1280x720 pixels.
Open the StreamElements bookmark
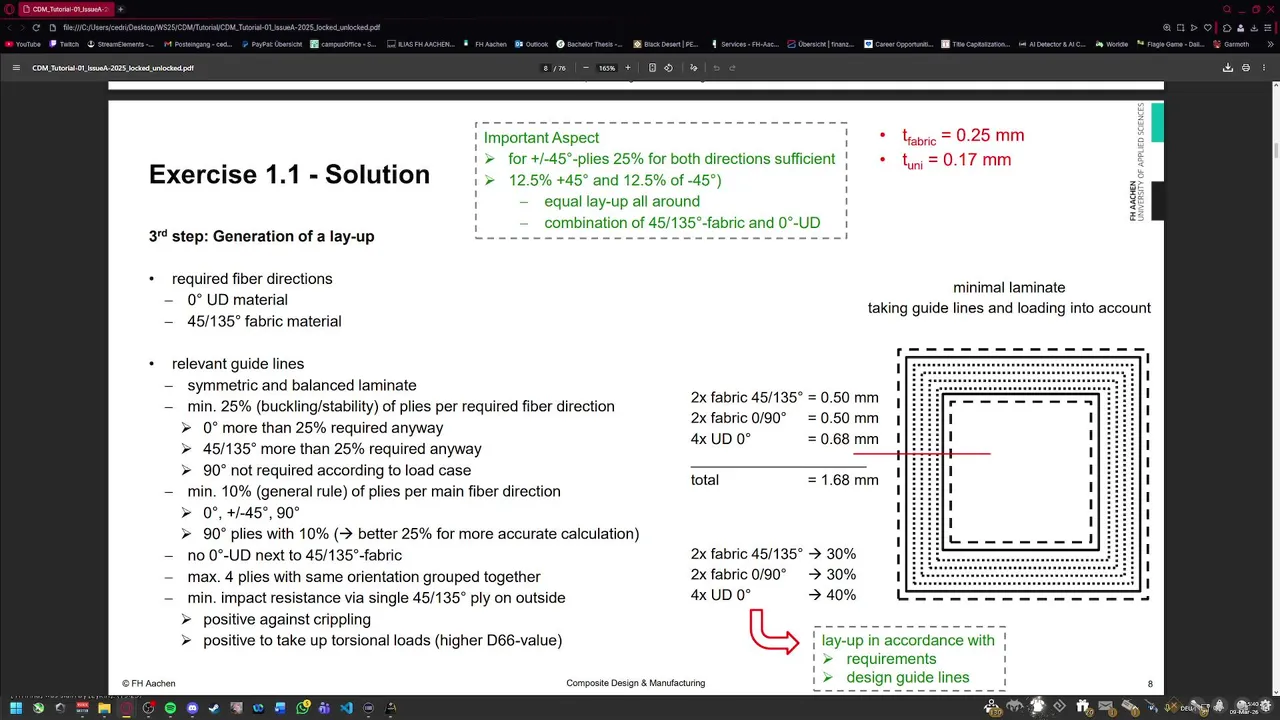pyautogui.click(x=121, y=44)
